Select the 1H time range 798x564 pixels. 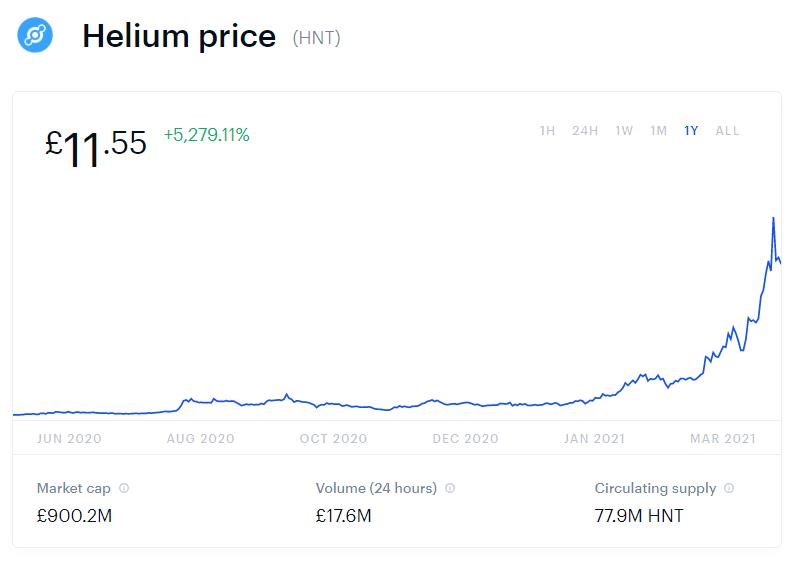tap(547, 131)
